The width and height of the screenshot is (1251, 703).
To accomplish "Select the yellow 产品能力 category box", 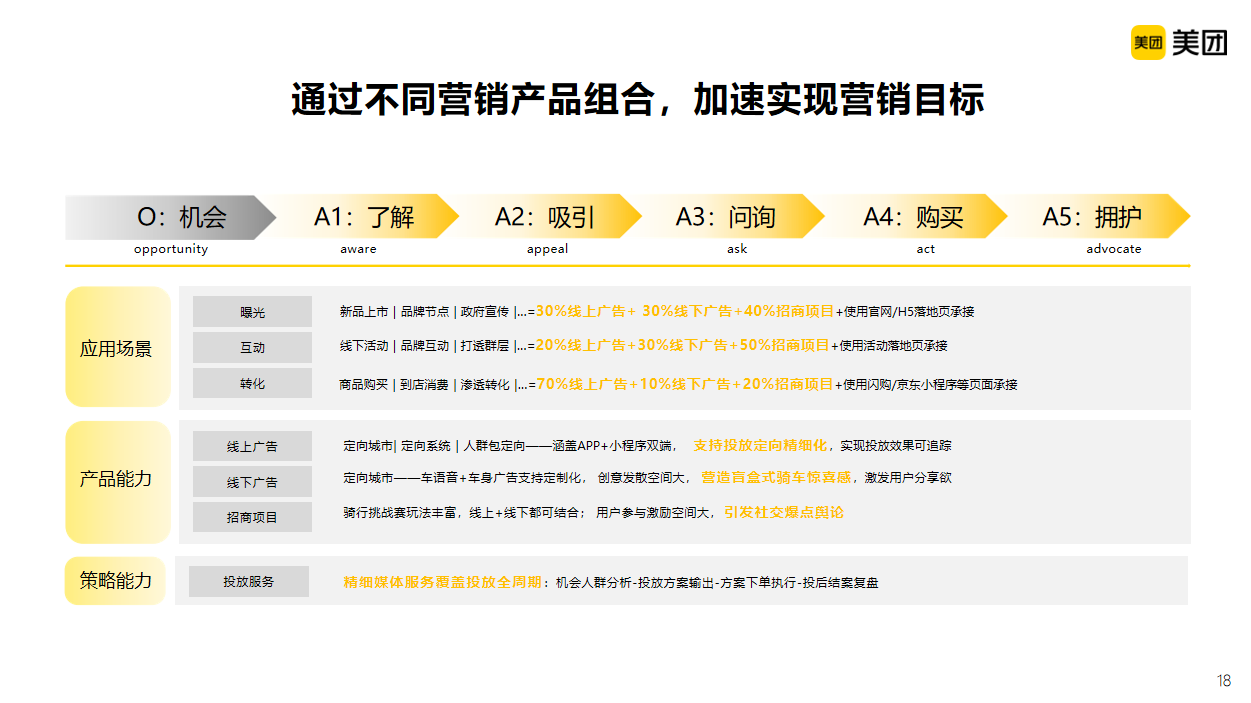I will pos(117,479).
